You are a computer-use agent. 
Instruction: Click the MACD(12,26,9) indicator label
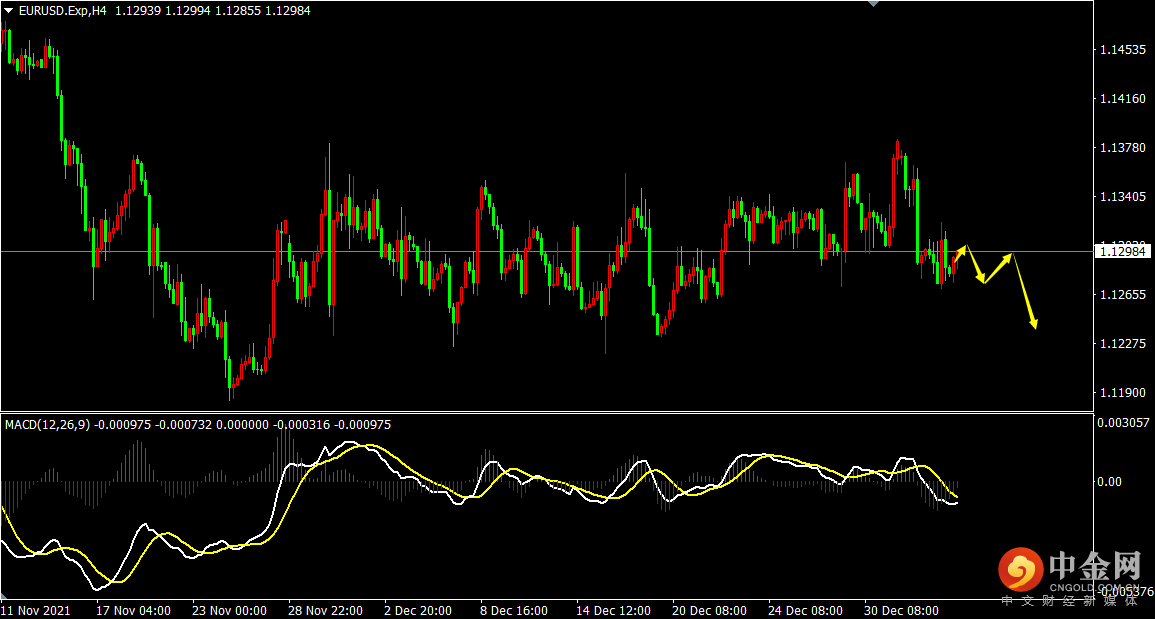point(48,425)
